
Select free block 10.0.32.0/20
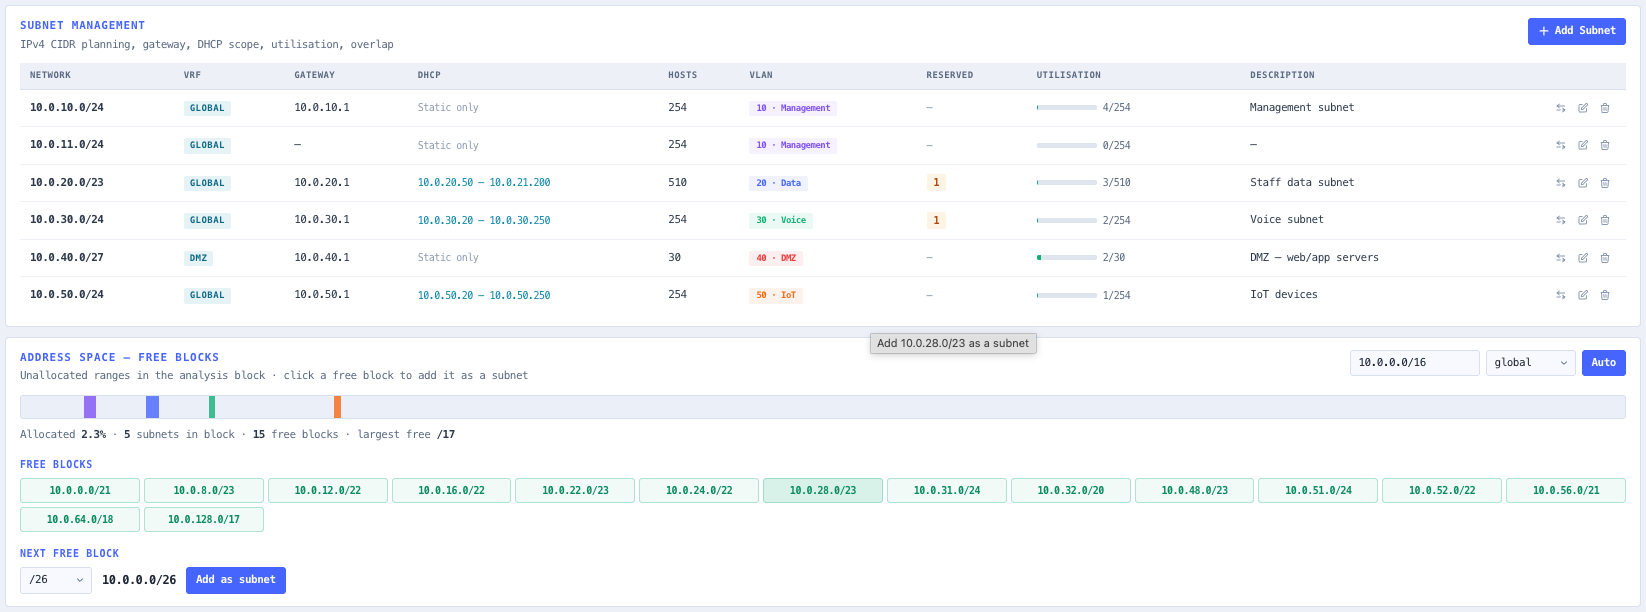(x=1071, y=490)
